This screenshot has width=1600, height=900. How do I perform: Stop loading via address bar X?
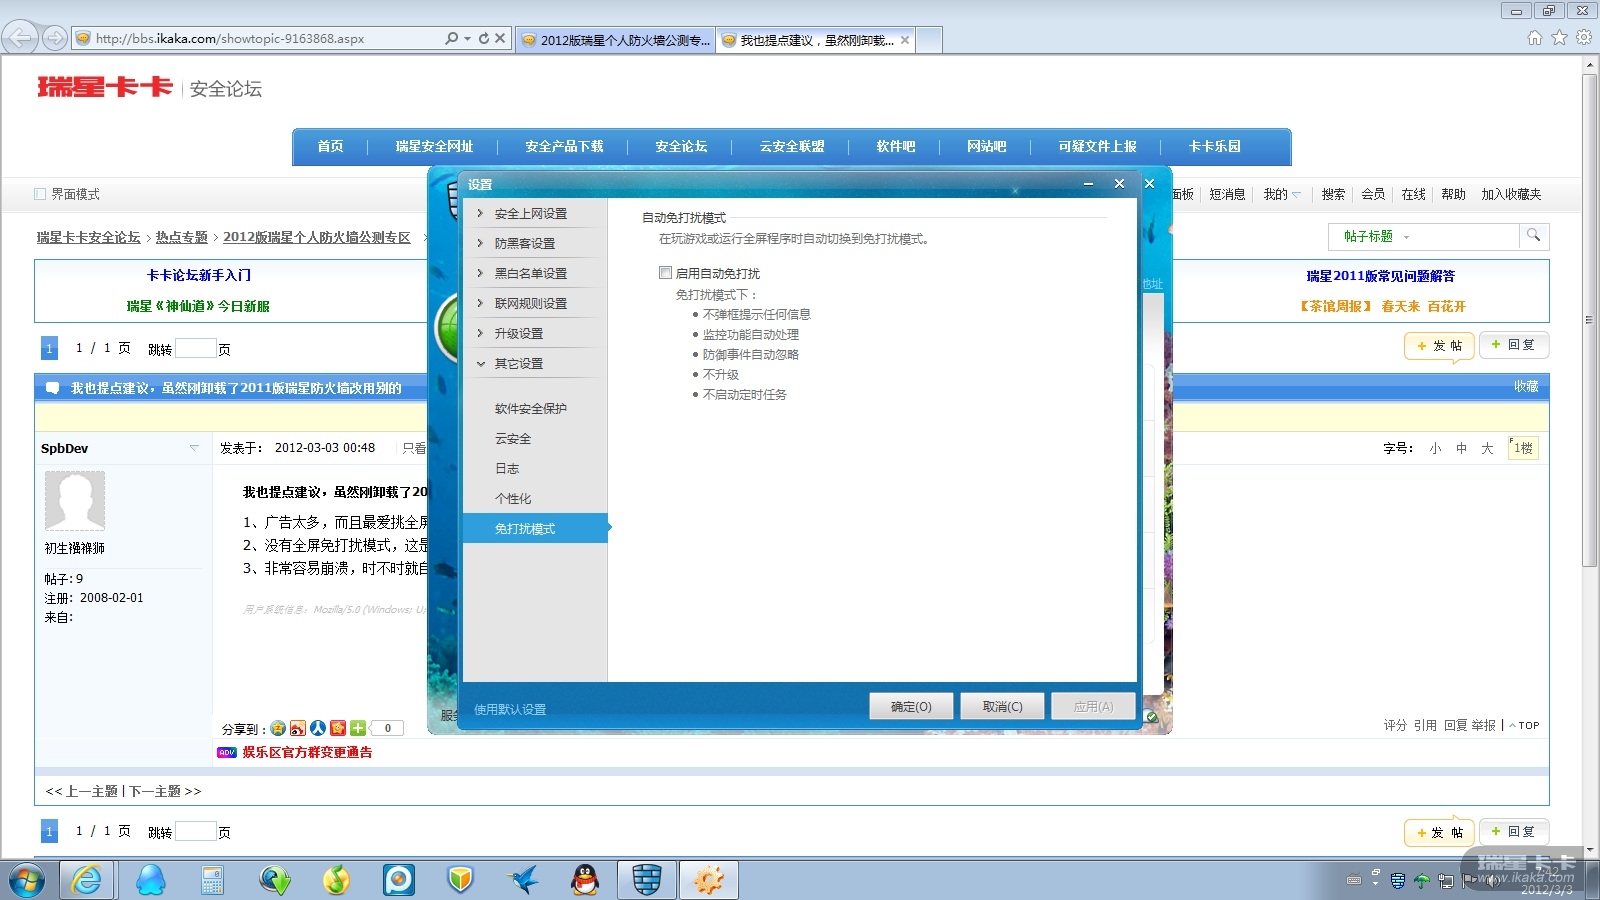click(500, 38)
